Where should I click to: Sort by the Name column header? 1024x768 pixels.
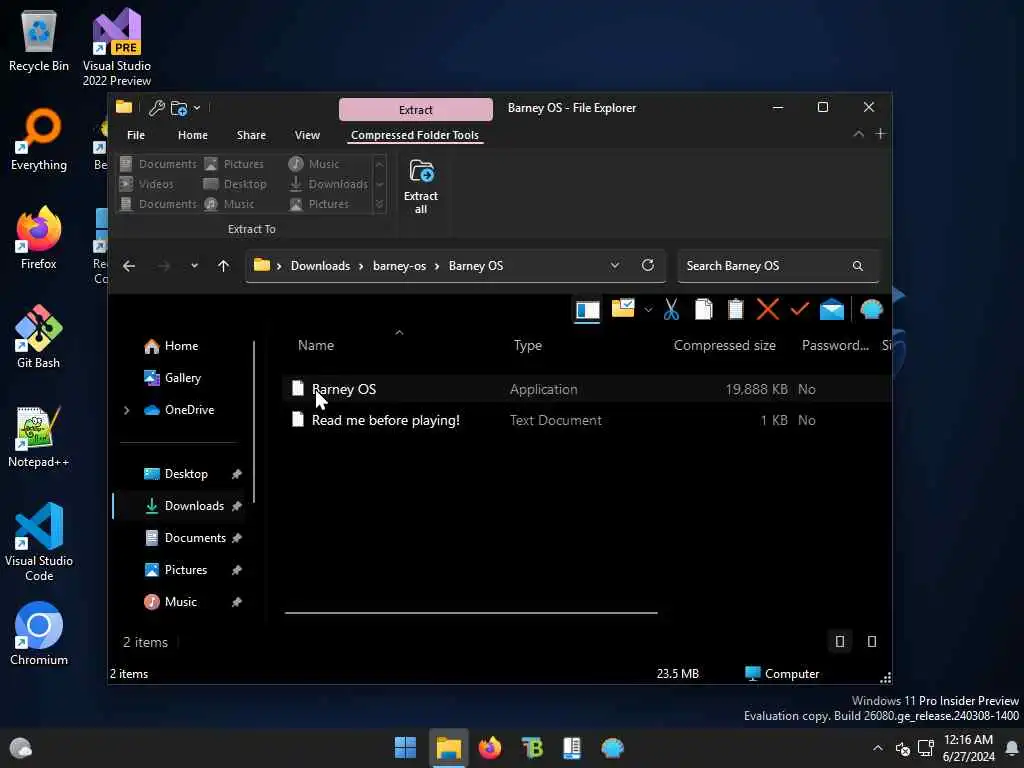[x=316, y=345]
